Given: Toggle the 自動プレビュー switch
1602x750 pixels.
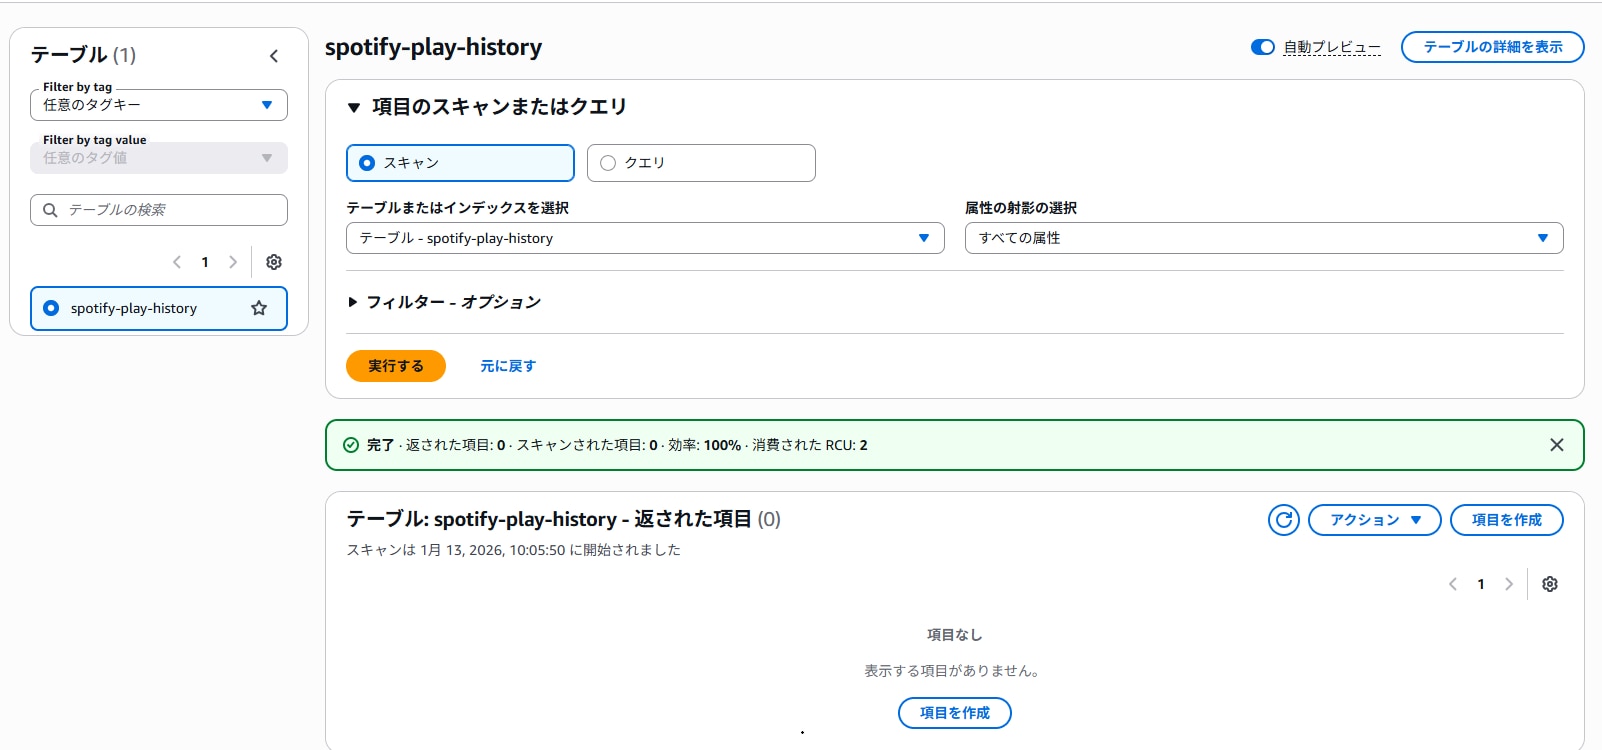Looking at the screenshot, I should click(x=1262, y=47).
